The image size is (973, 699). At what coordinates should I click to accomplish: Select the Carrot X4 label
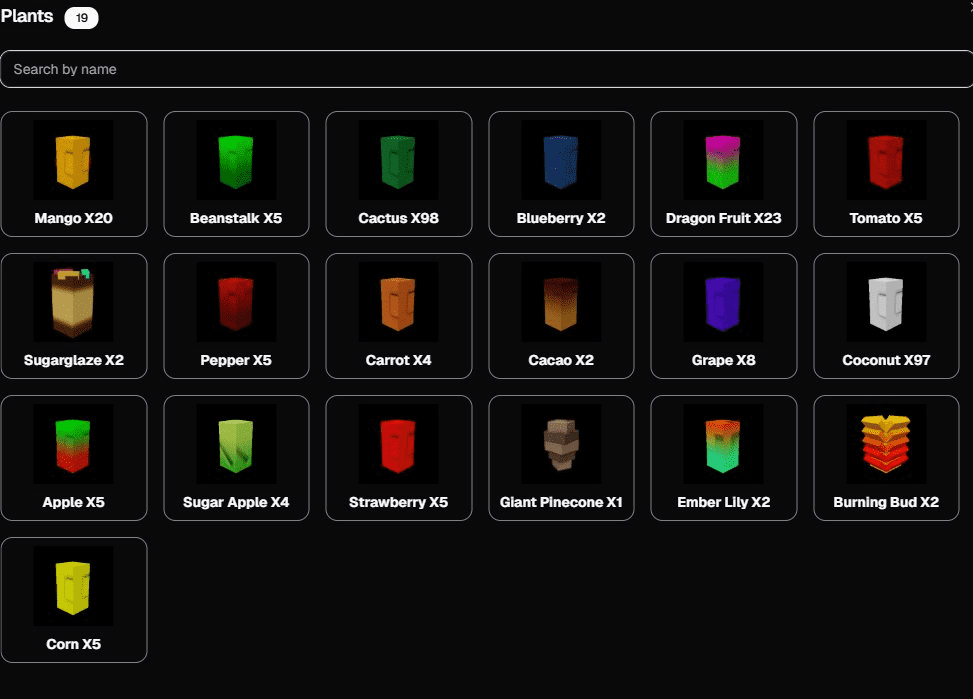click(x=398, y=360)
